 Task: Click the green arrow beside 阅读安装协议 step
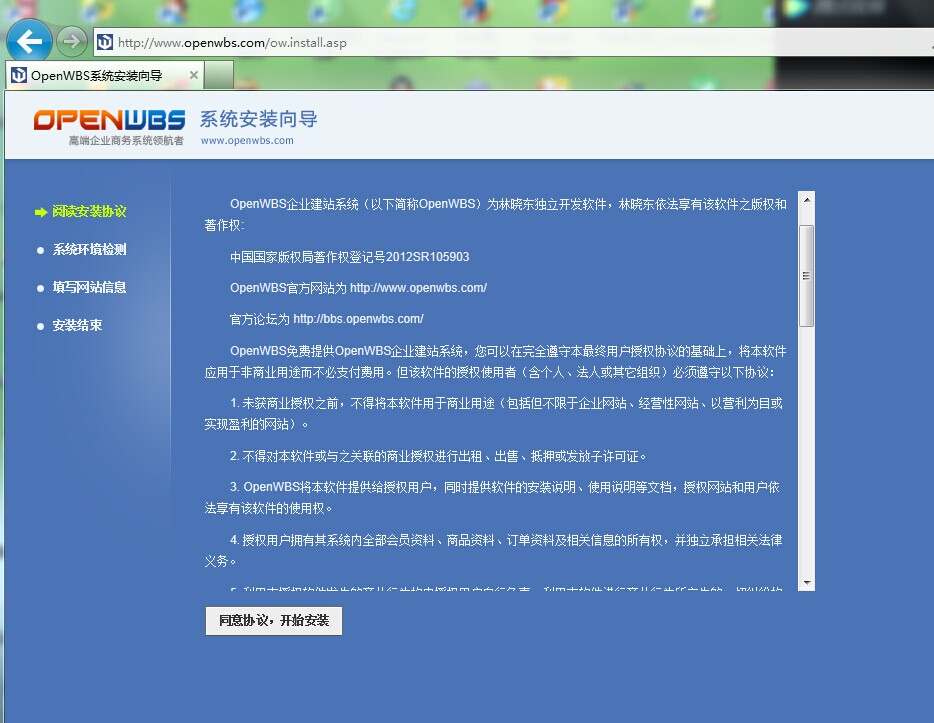(39, 212)
